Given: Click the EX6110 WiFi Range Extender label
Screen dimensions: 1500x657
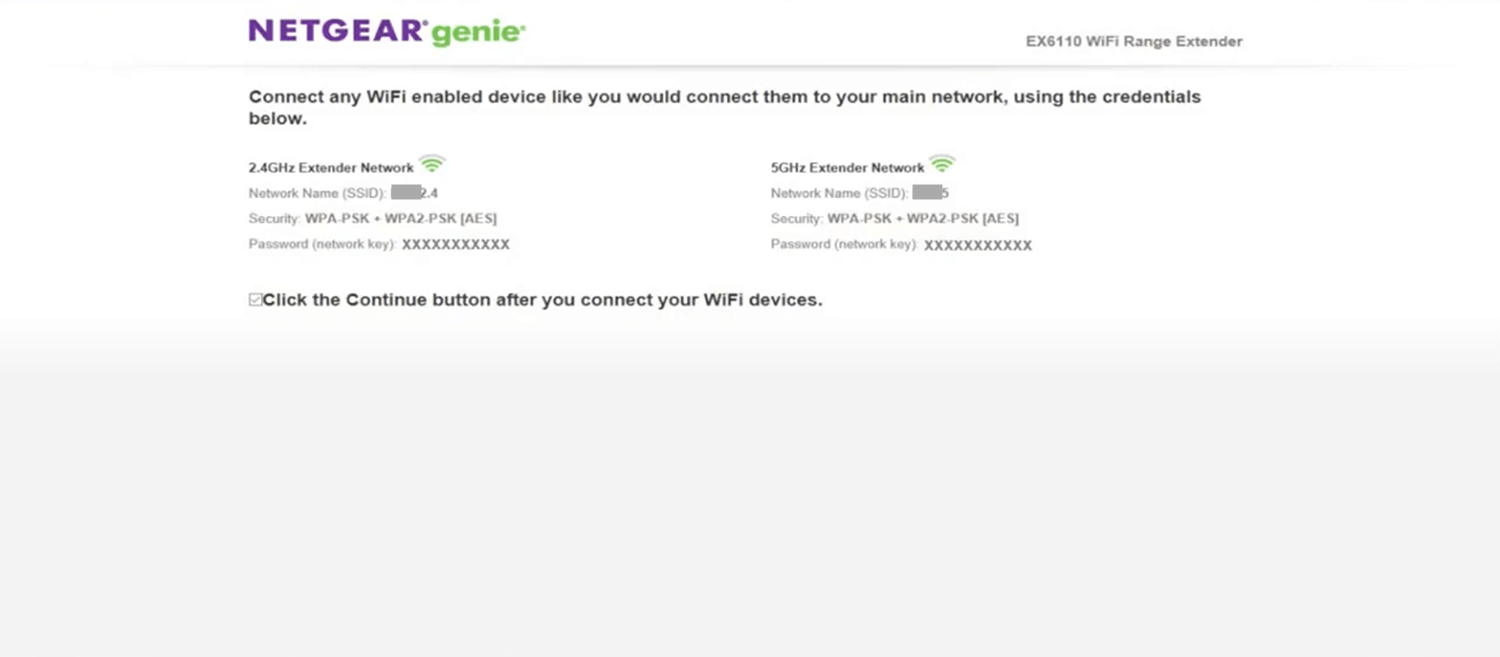Looking at the screenshot, I should [1134, 42].
